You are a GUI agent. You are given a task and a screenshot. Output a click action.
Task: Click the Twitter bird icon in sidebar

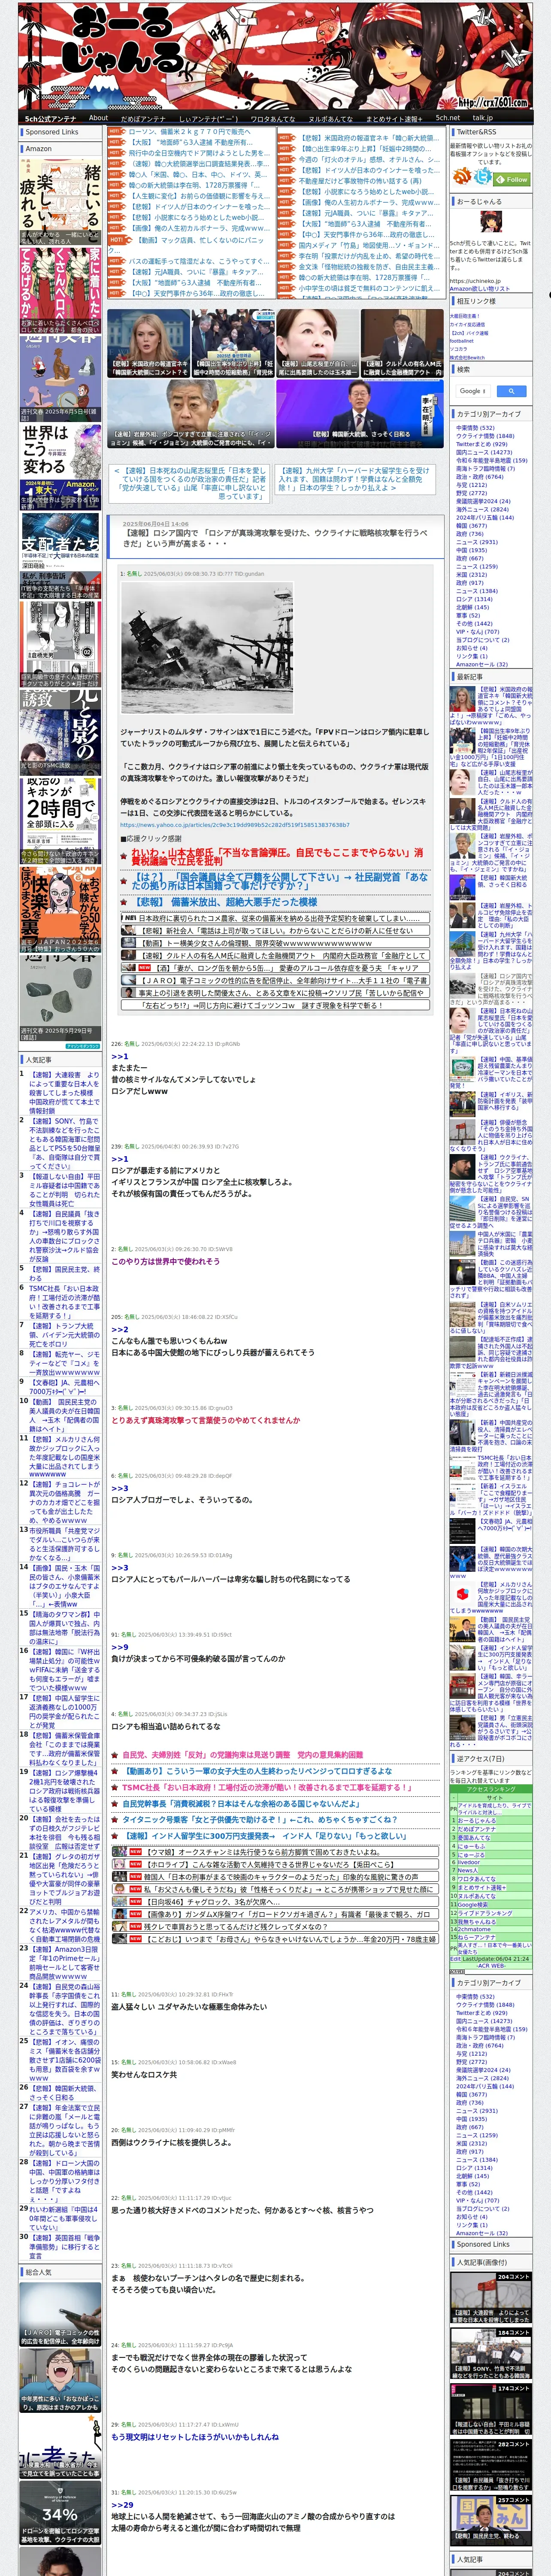tap(484, 177)
